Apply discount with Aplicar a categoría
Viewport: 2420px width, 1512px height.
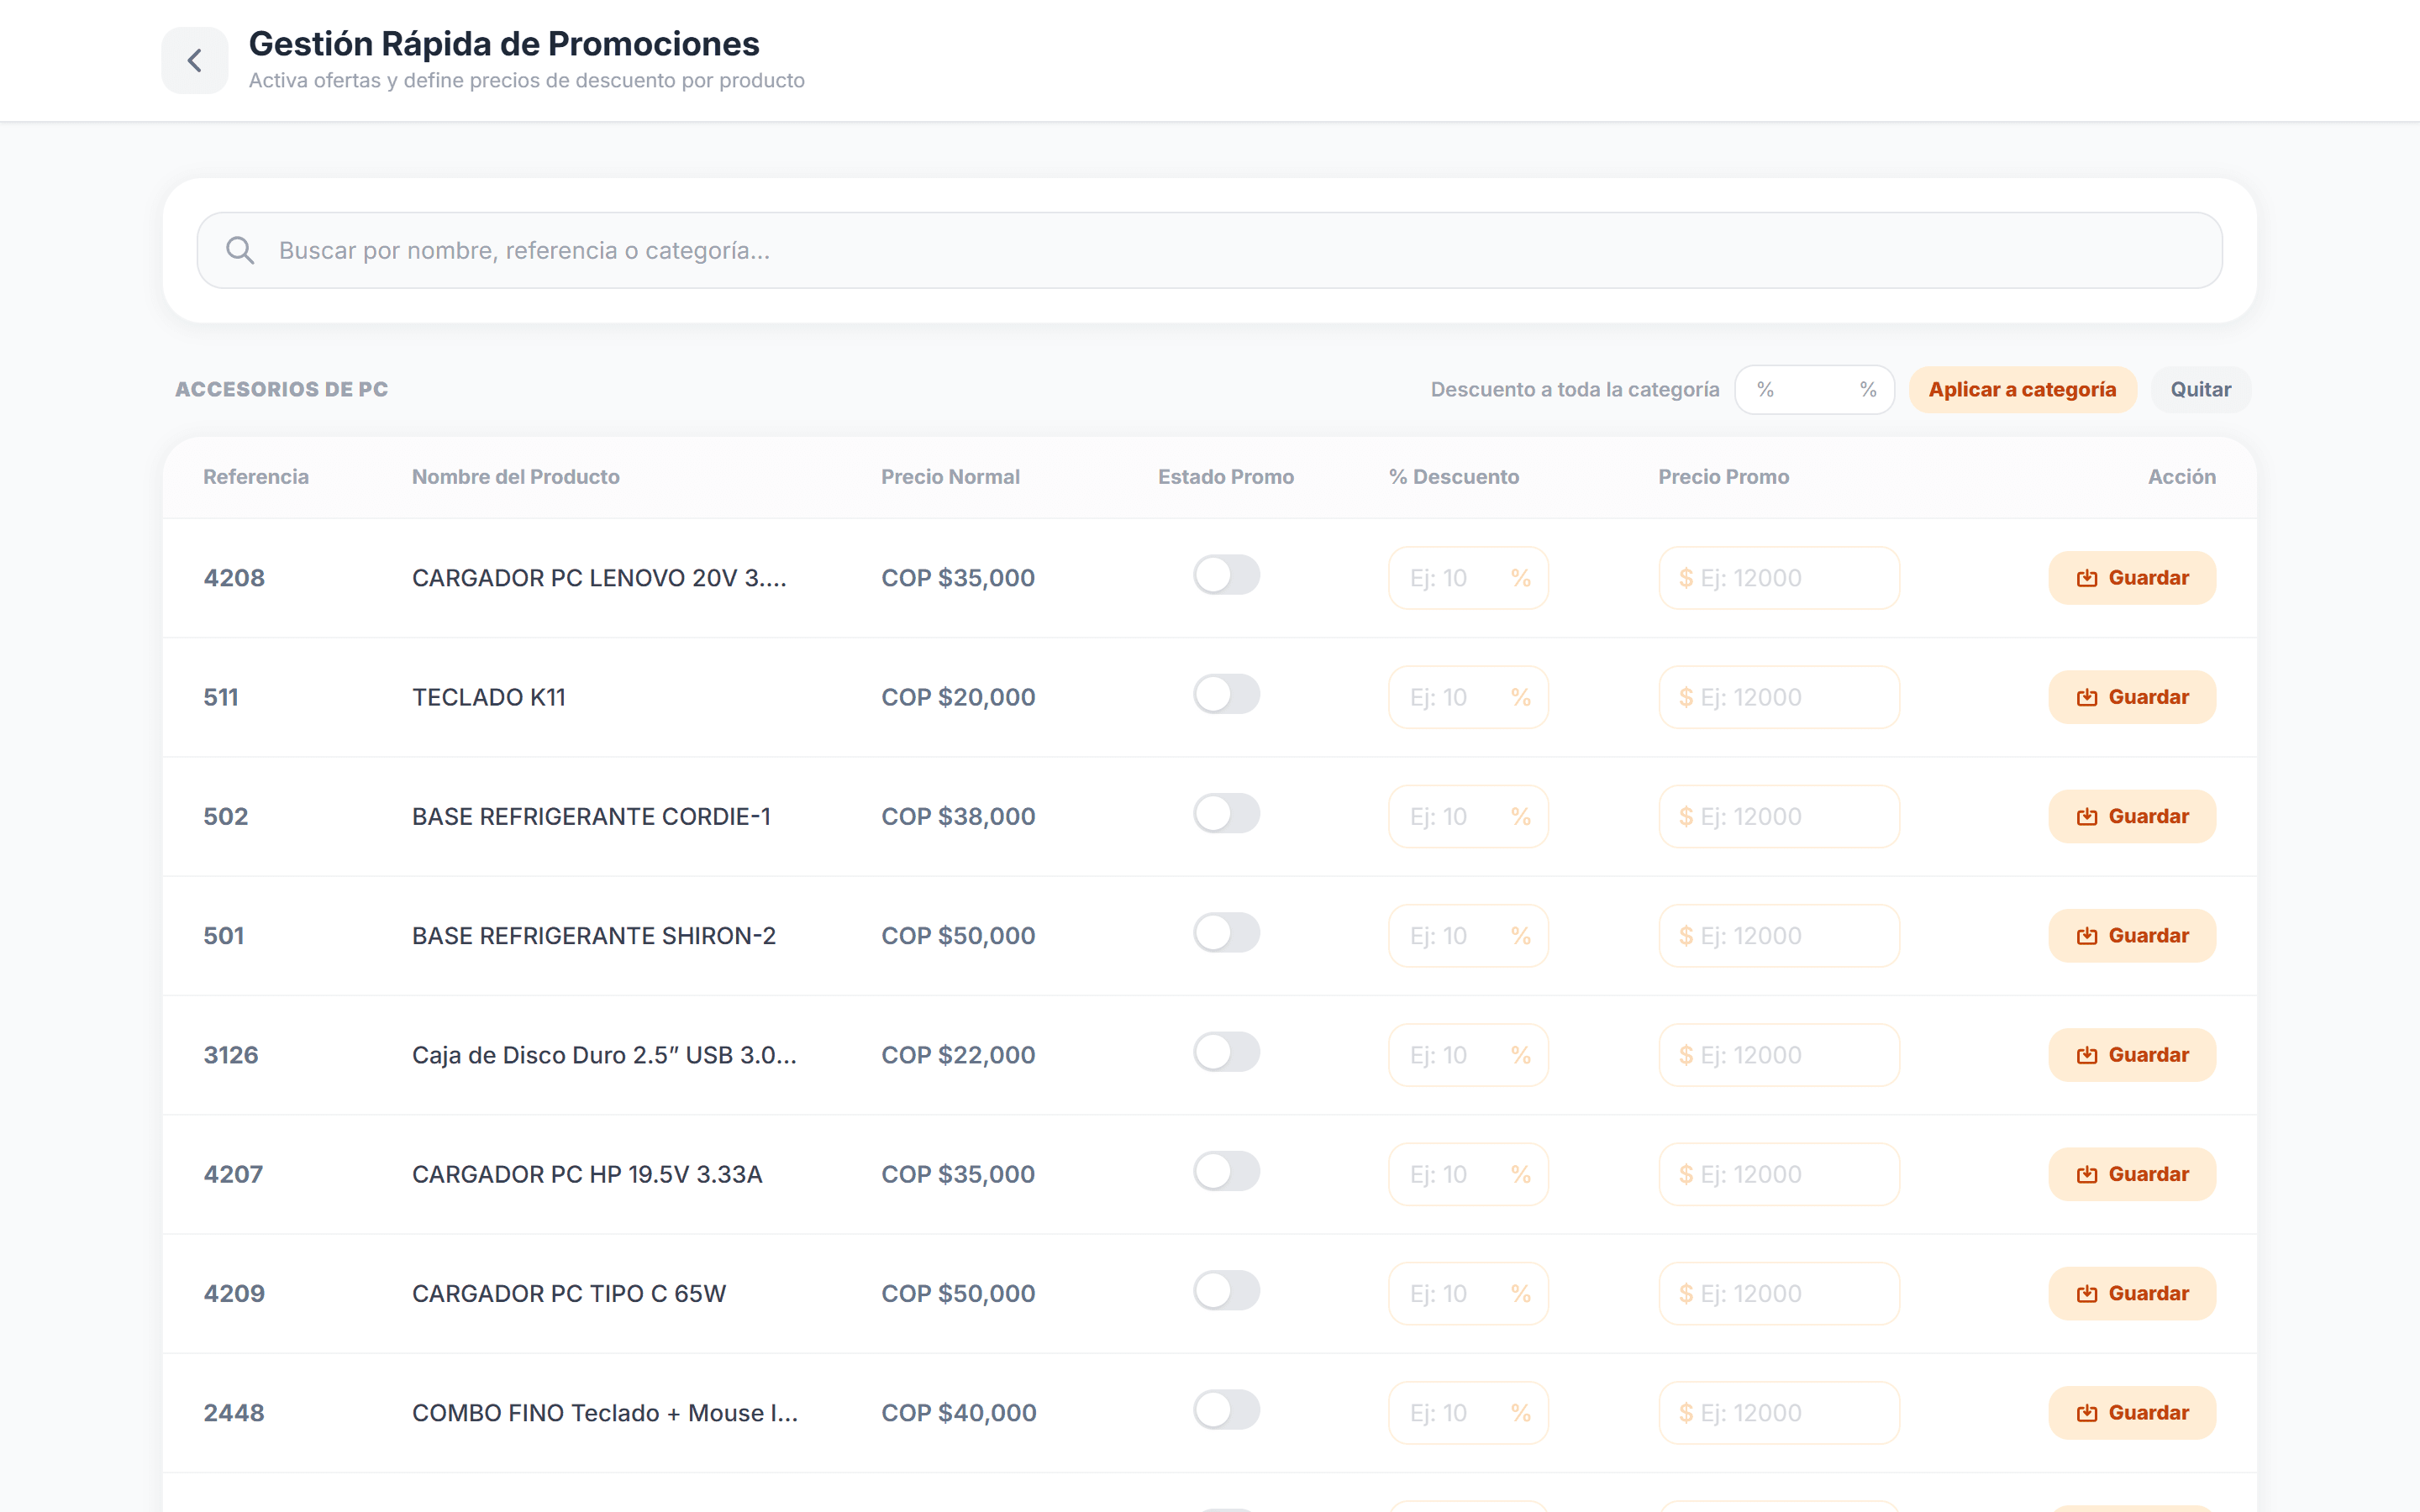coord(2022,389)
